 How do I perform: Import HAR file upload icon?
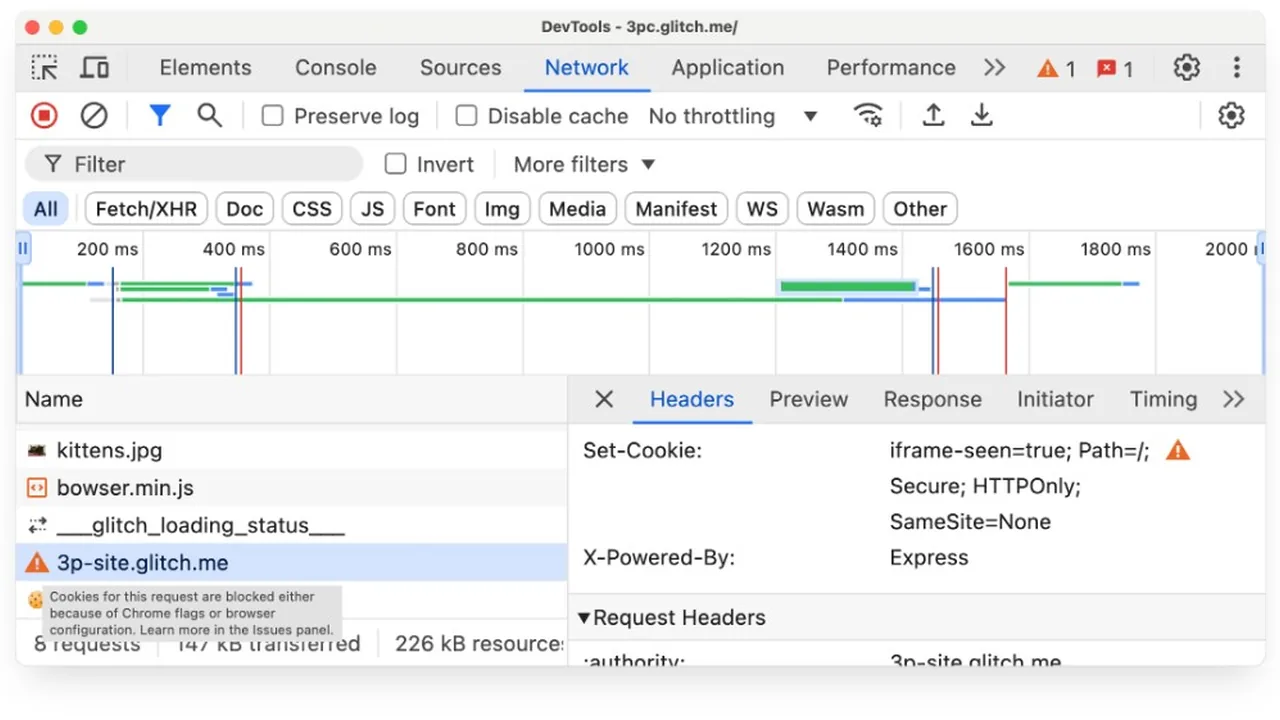pyautogui.click(x=933, y=116)
